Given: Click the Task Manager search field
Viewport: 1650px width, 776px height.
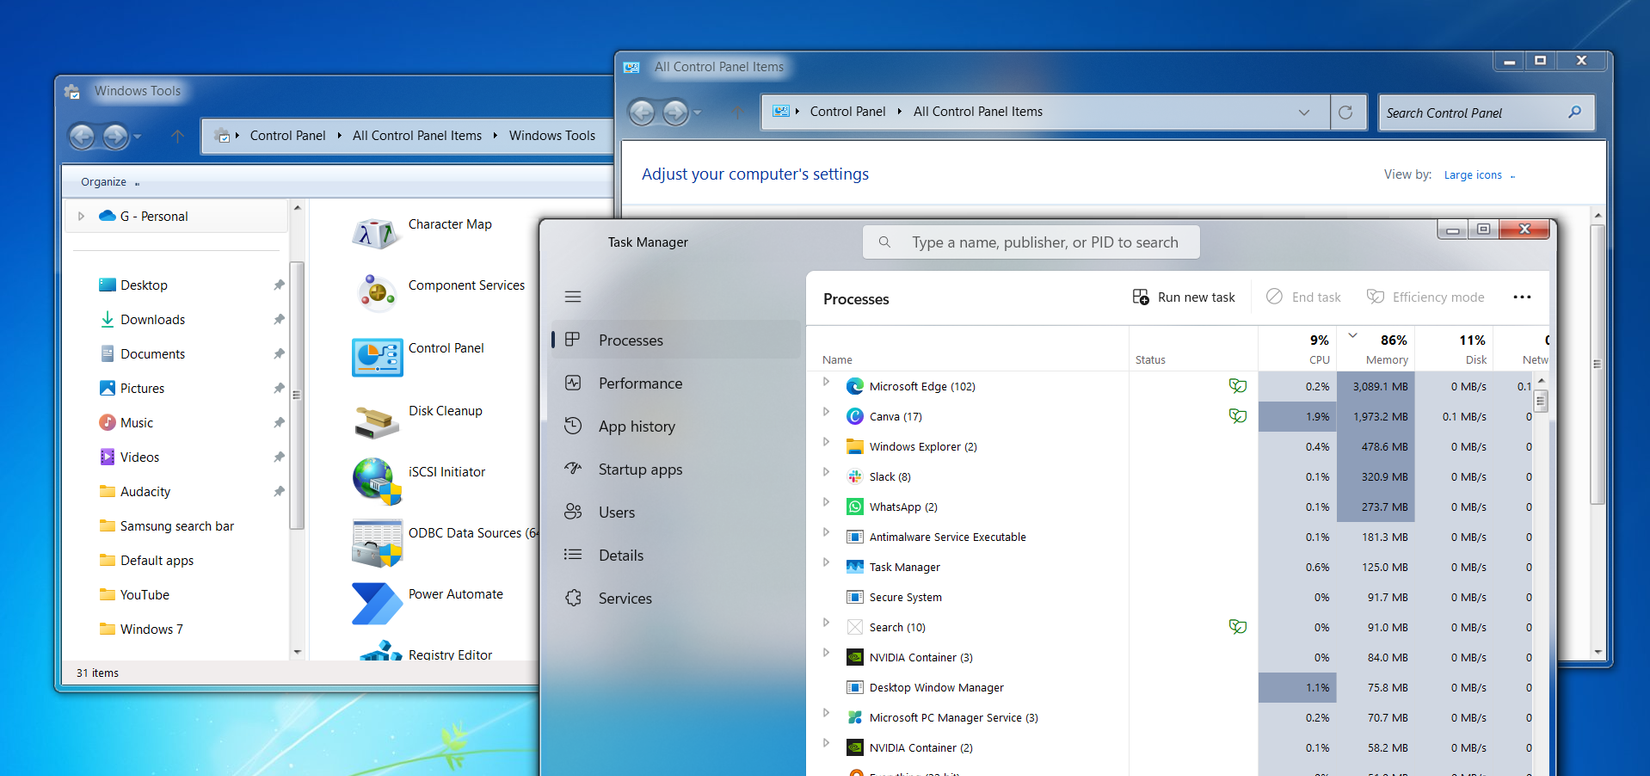Looking at the screenshot, I should tap(1031, 242).
